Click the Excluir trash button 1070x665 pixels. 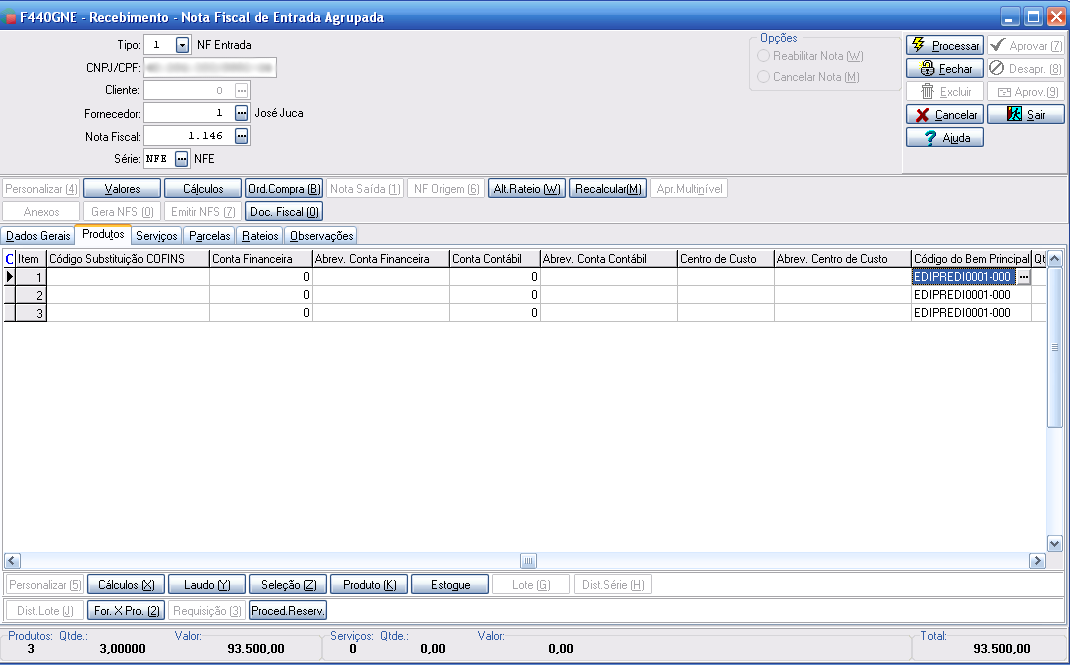tap(944, 91)
